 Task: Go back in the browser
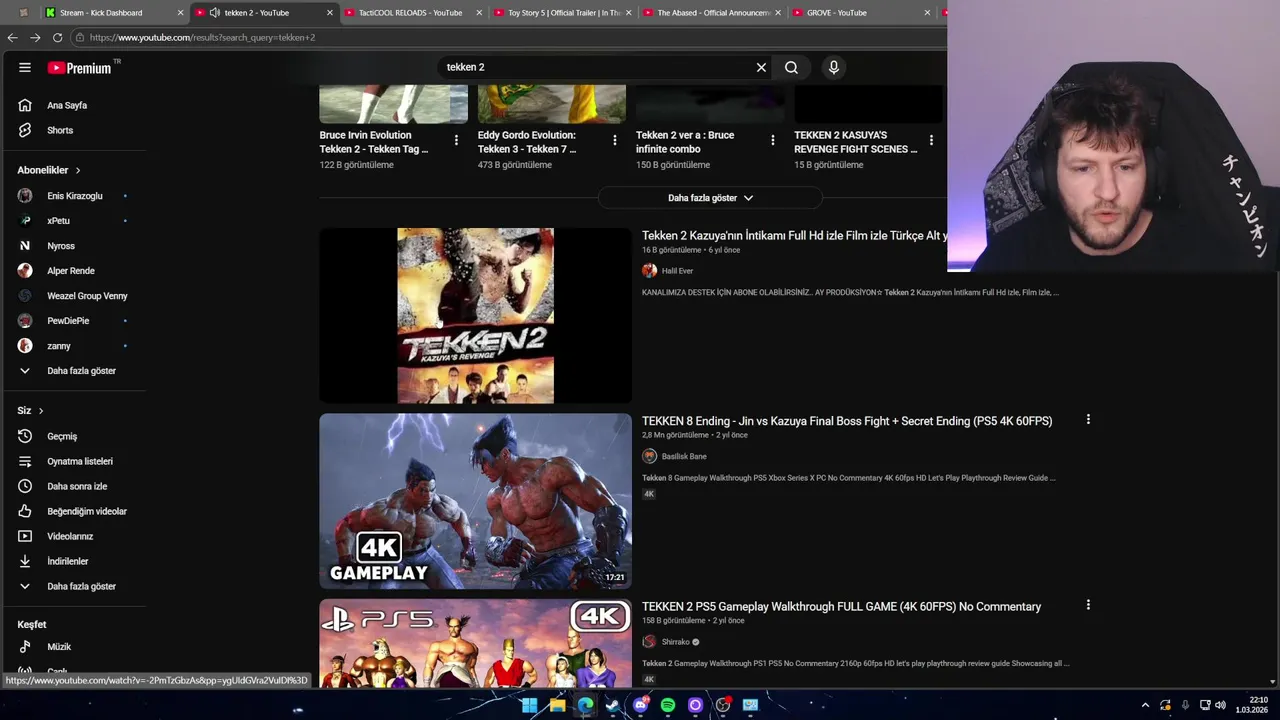[12, 37]
